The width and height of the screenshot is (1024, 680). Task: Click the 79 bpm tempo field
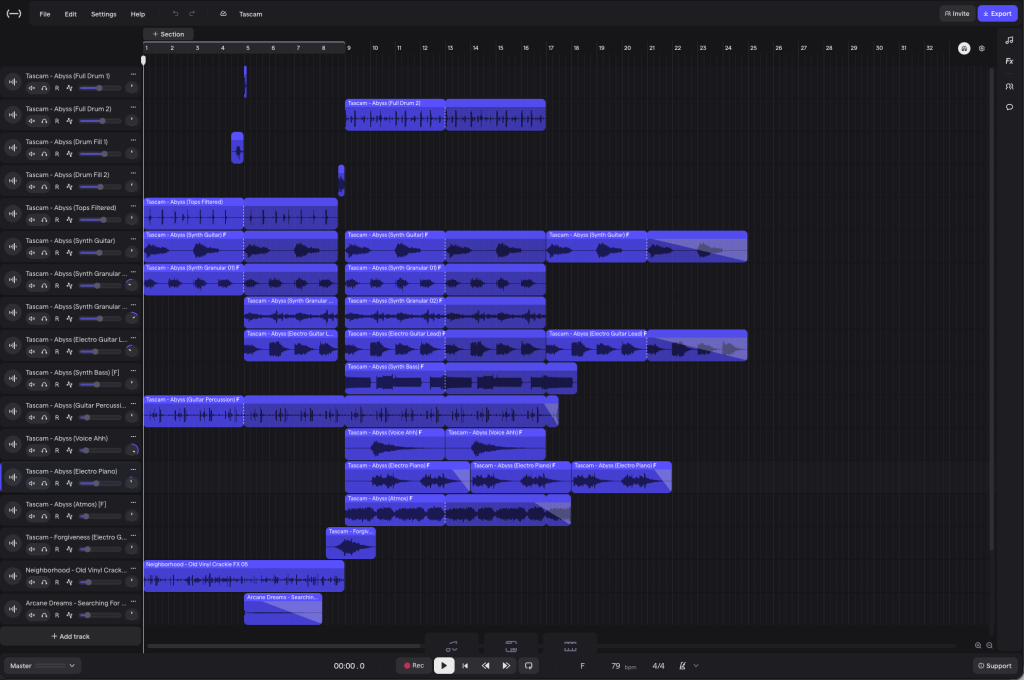click(x=622, y=666)
